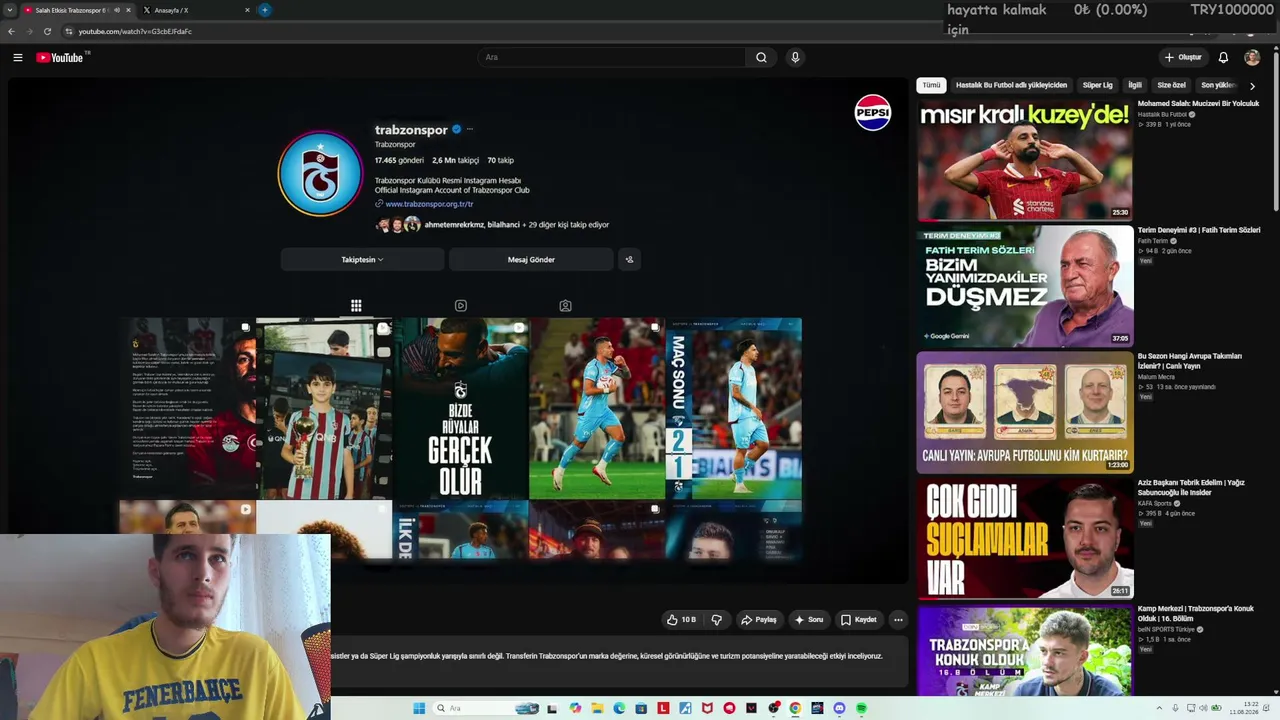Select the Tümü filter chip

tap(931, 86)
